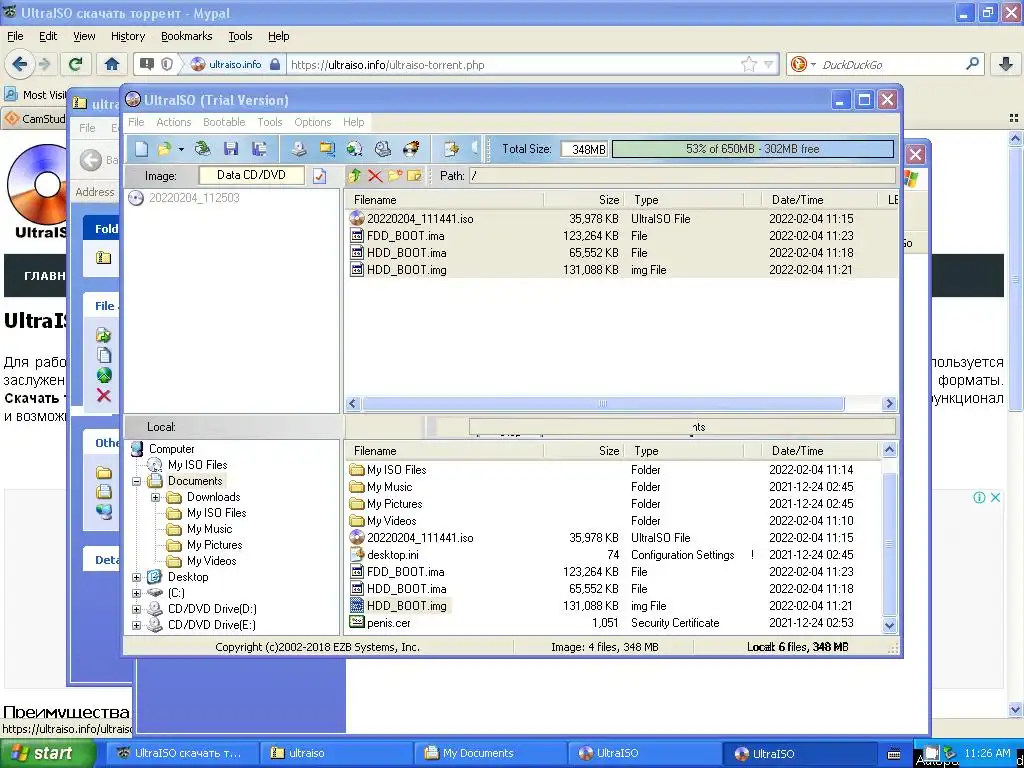1024x768 pixels.
Task: Click the 53% of 650MB capacity bar
Action: 752,149
